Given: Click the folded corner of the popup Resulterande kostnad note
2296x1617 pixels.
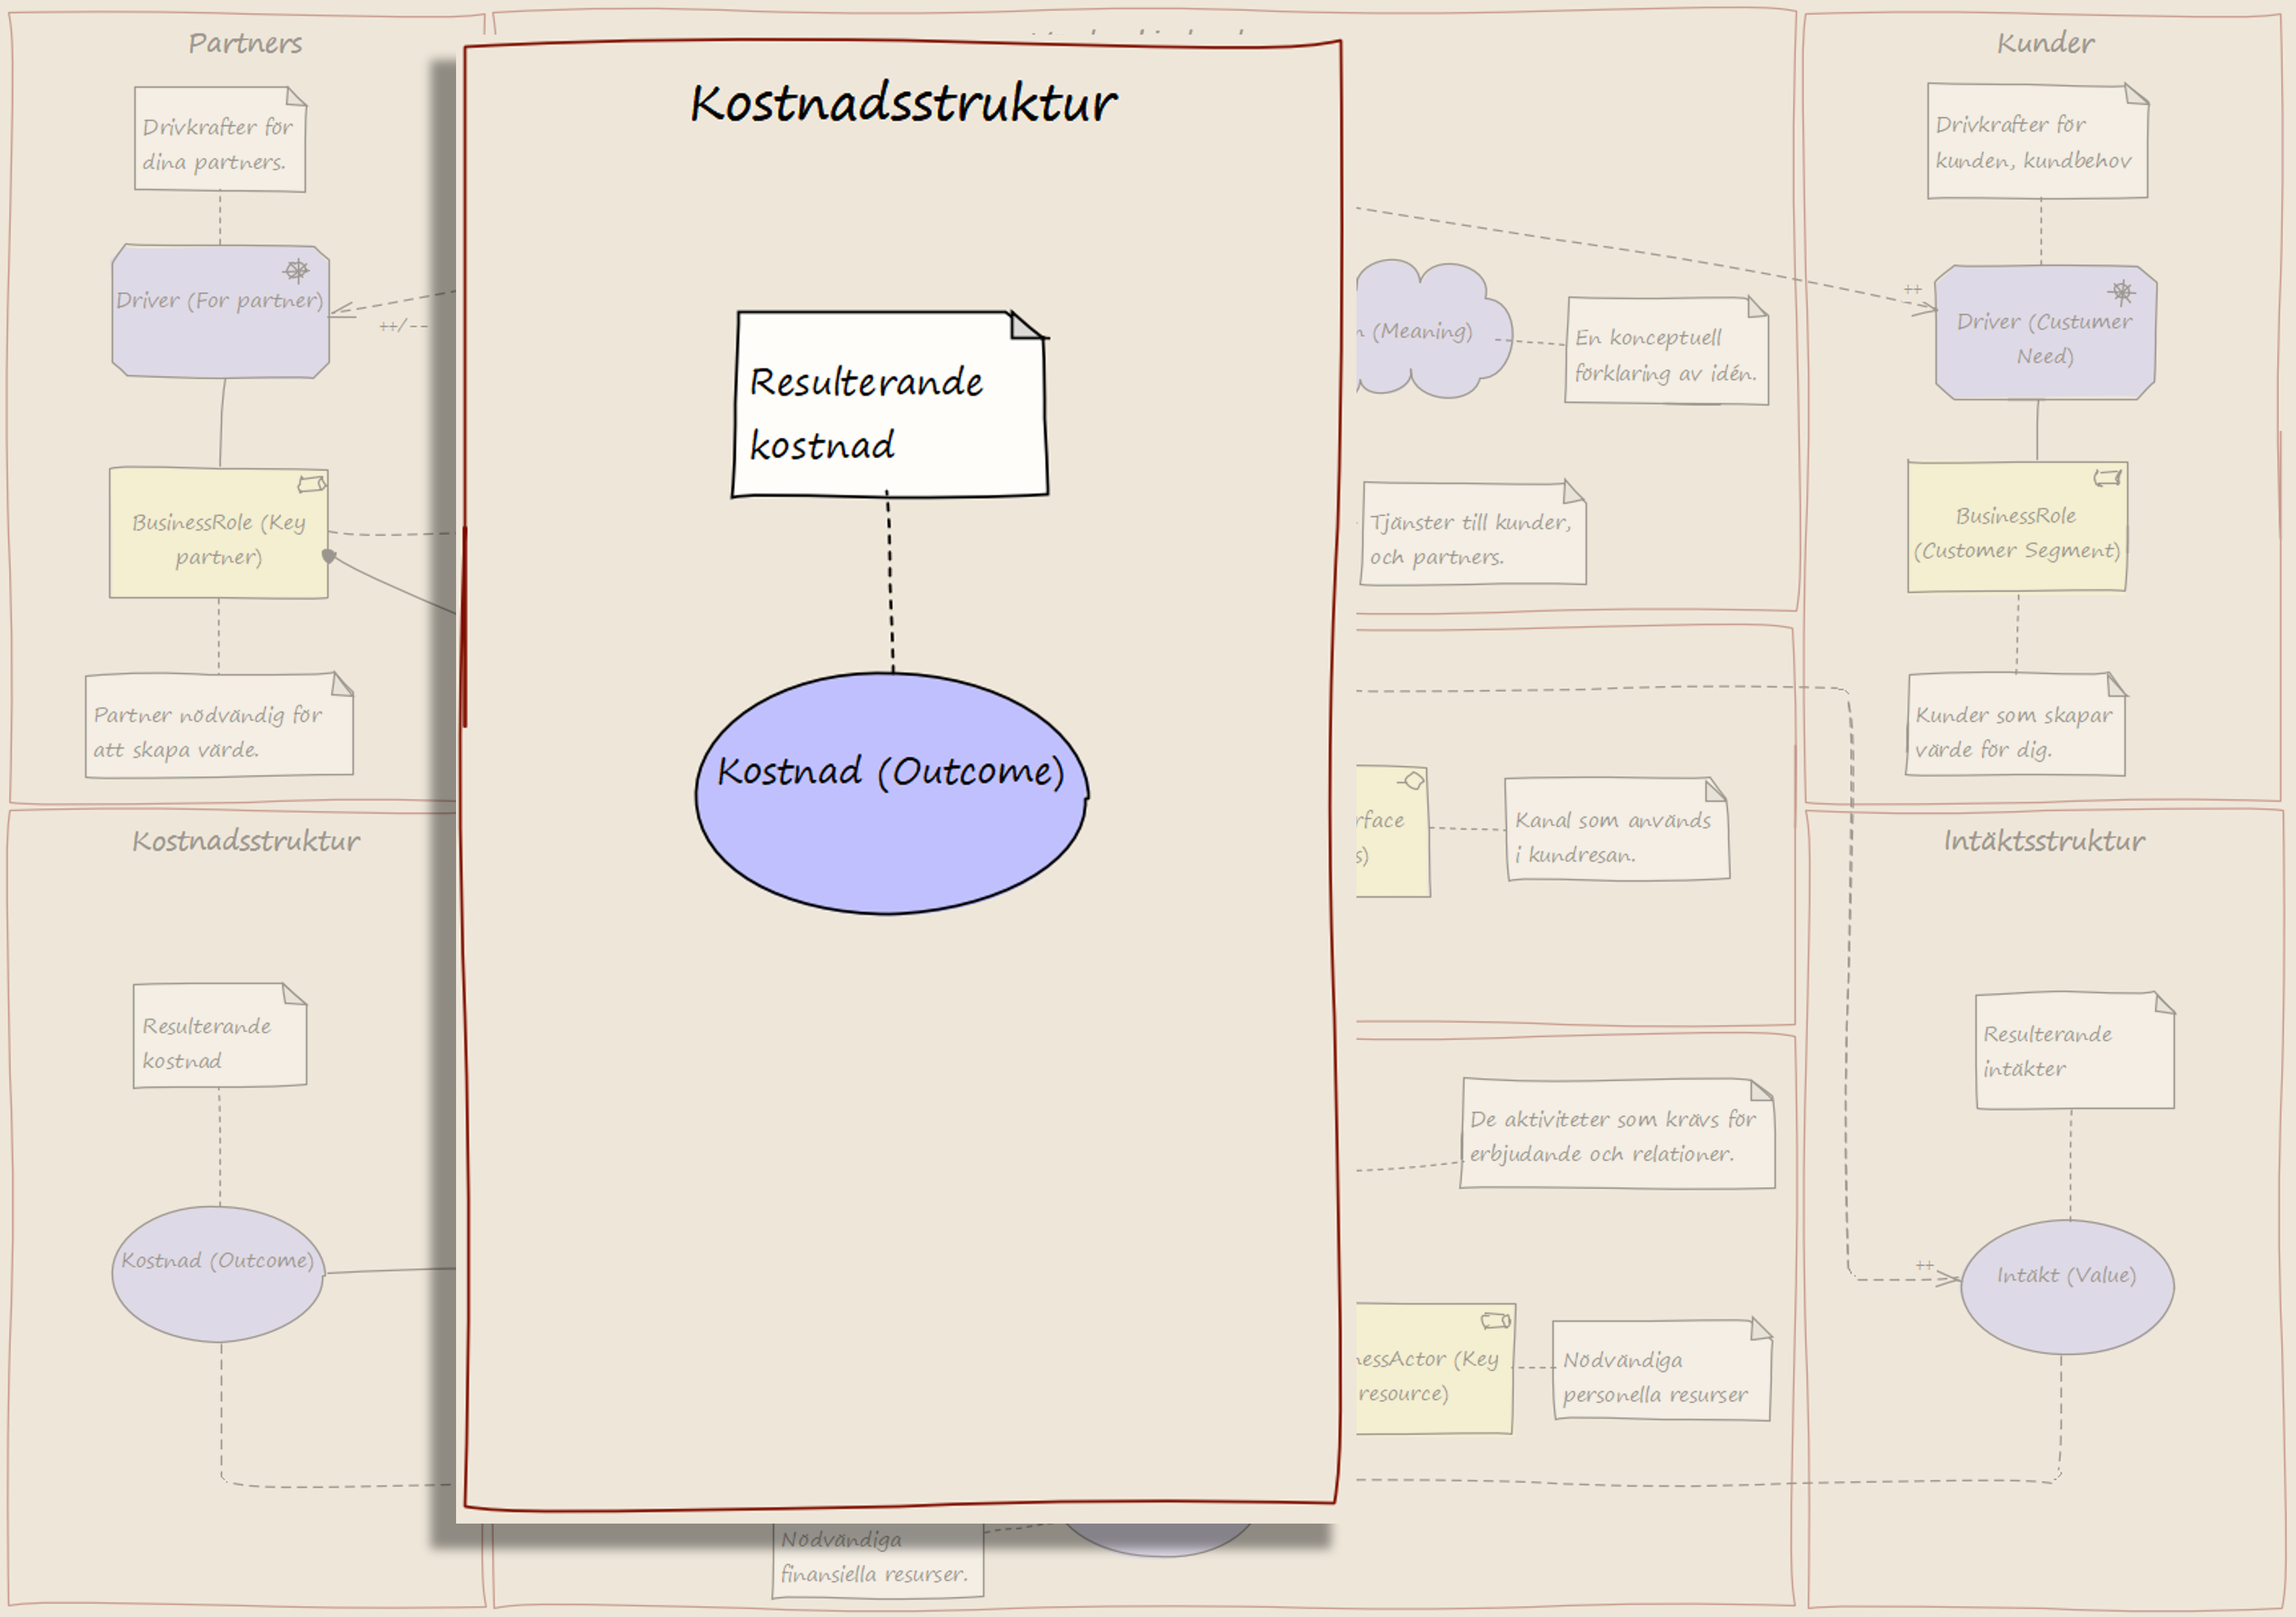Looking at the screenshot, I should point(1027,325).
